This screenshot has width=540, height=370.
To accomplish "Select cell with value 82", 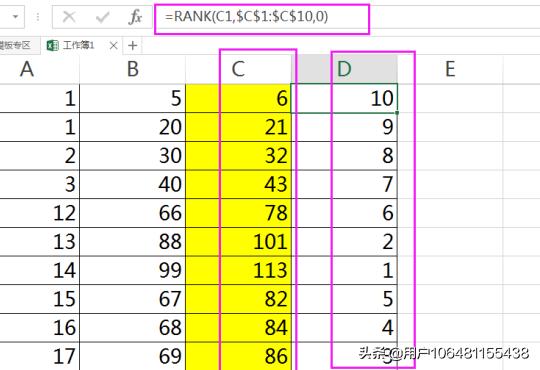I will pos(238,299).
